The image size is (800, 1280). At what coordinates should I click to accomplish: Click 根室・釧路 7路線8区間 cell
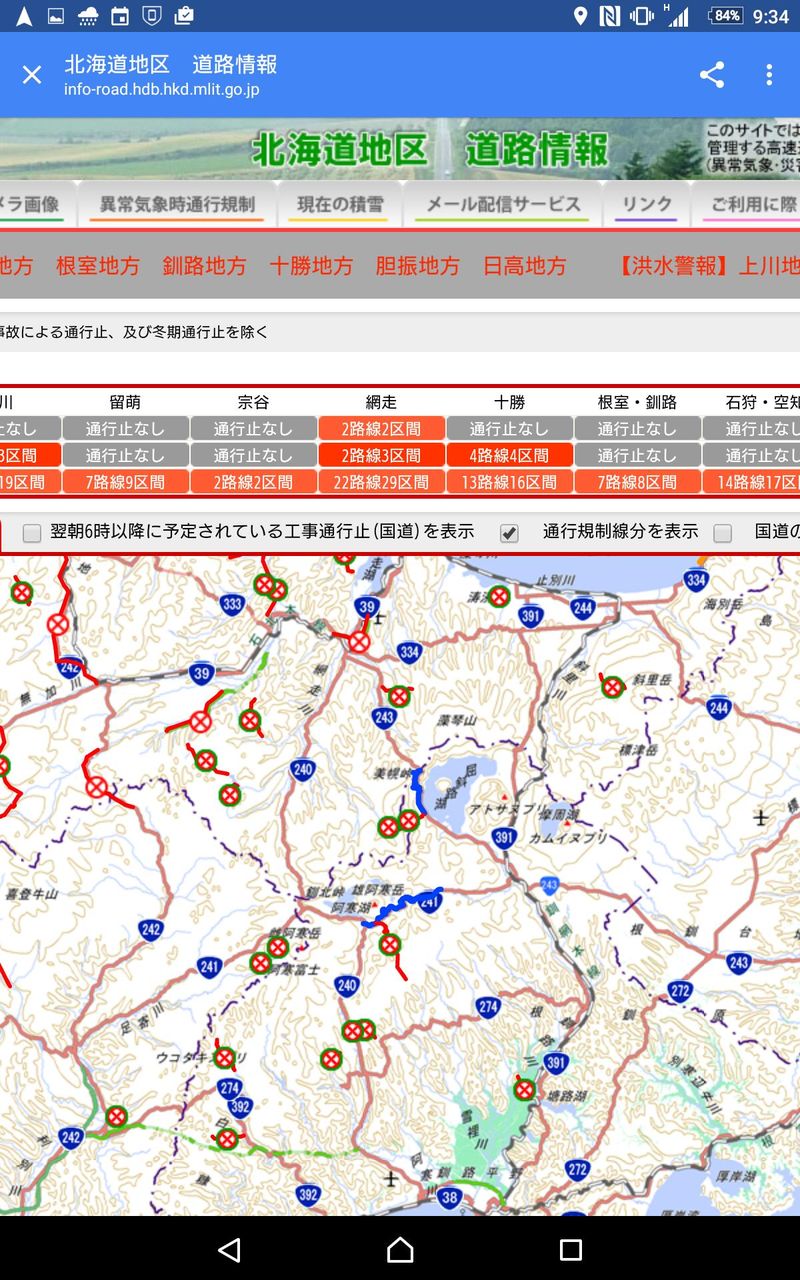[637, 482]
